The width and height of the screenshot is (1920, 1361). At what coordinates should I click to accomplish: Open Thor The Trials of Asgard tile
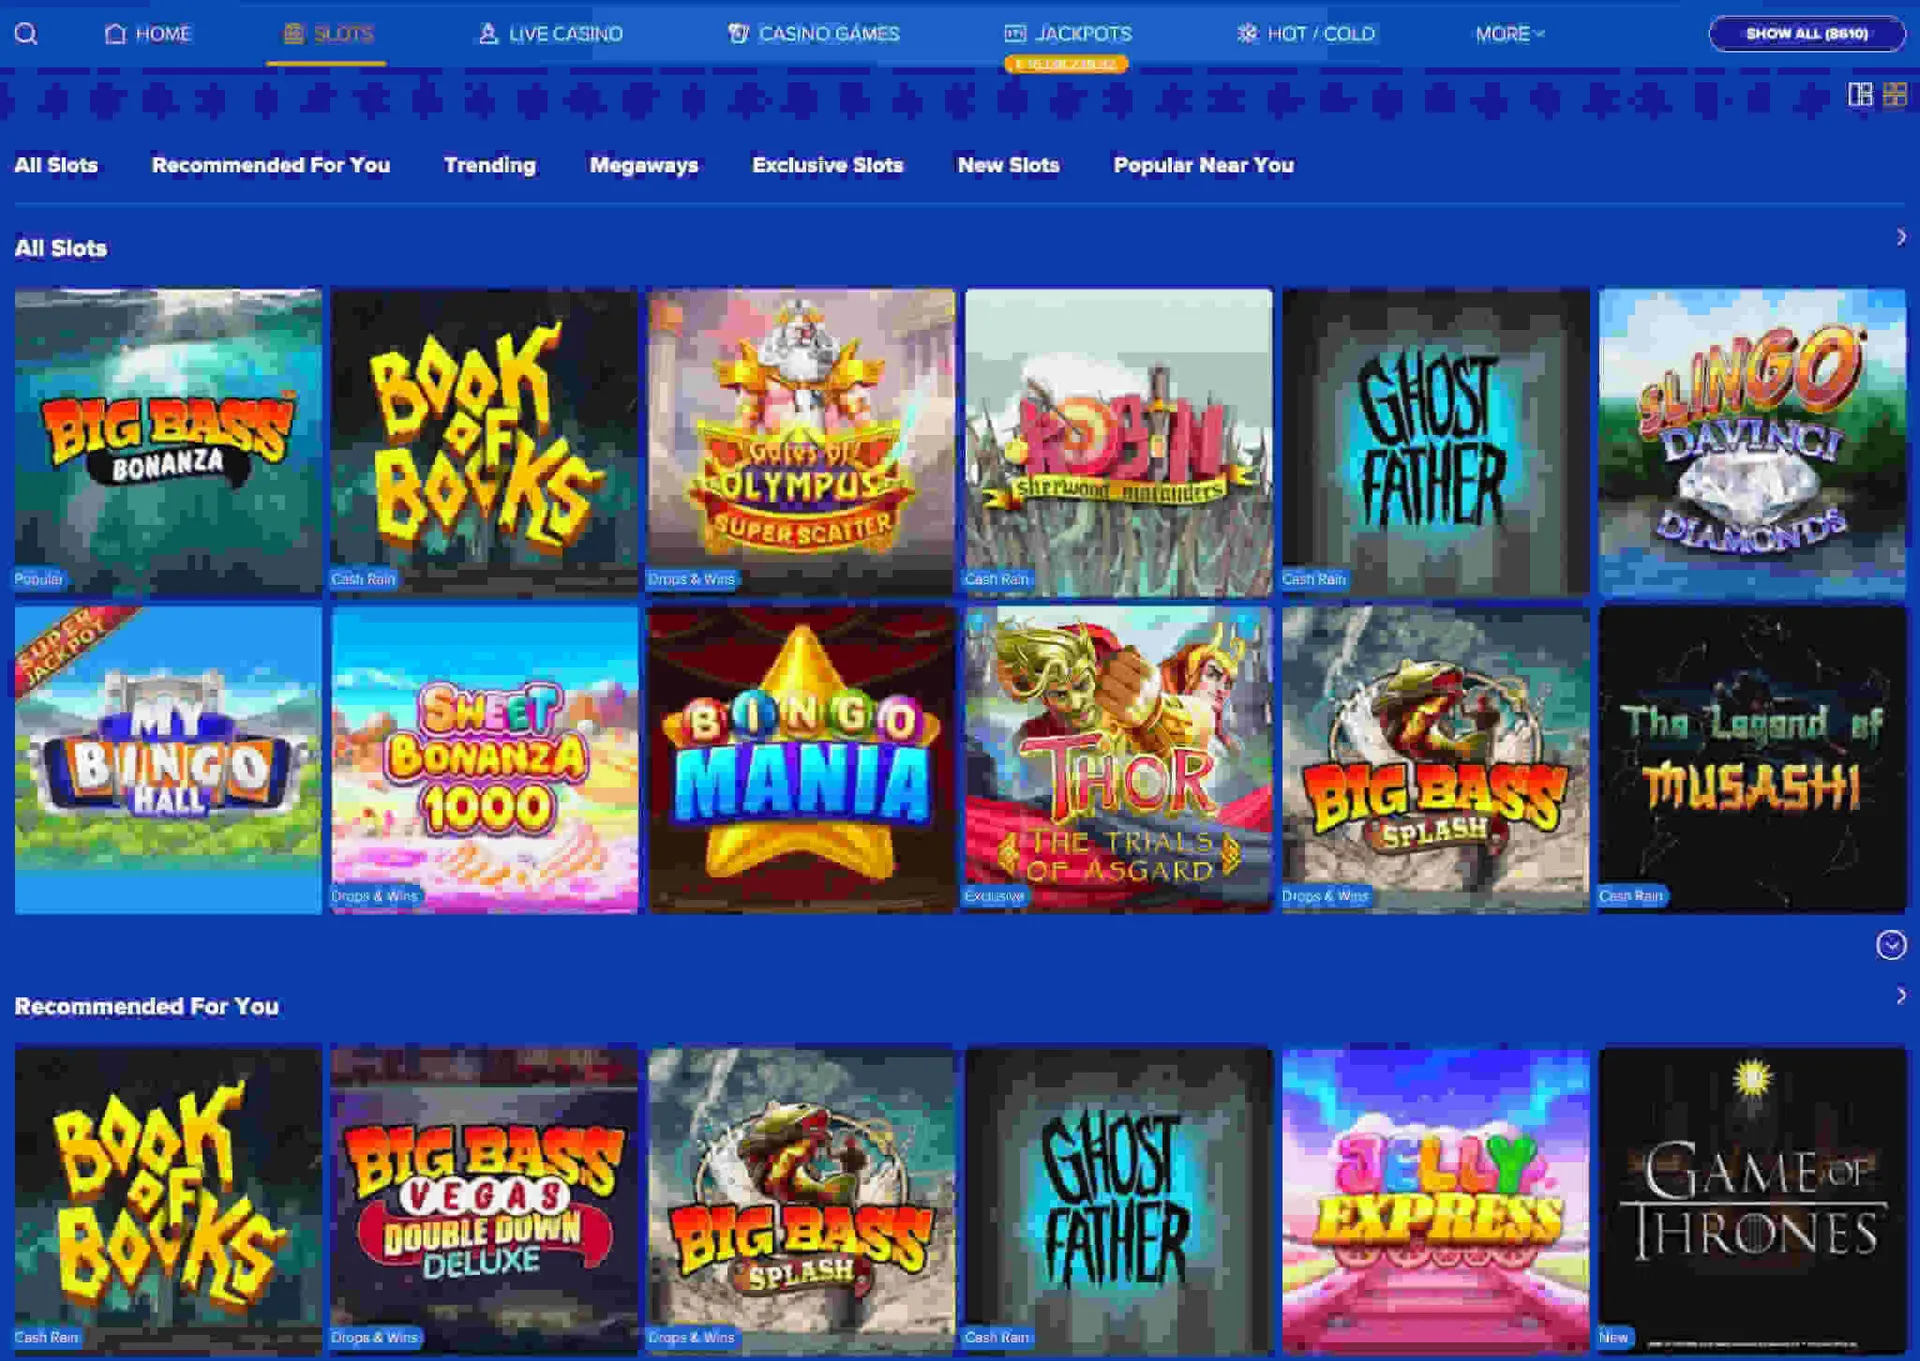(x=1119, y=760)
